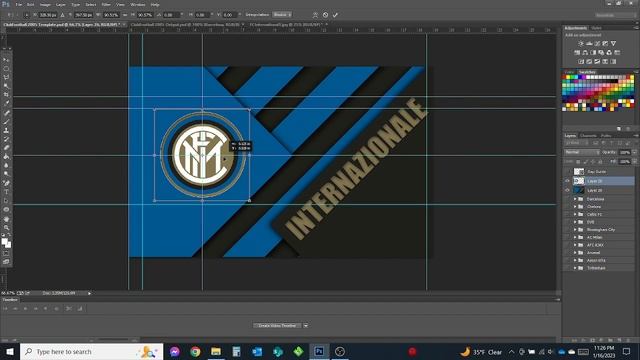
Task: Select the Eyedropper tool
Action: [x=6, y=103]
